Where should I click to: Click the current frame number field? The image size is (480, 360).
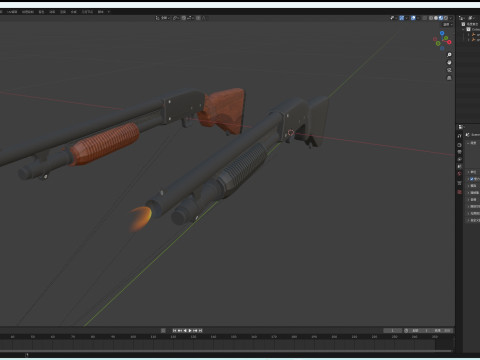[x=392, y=331]
